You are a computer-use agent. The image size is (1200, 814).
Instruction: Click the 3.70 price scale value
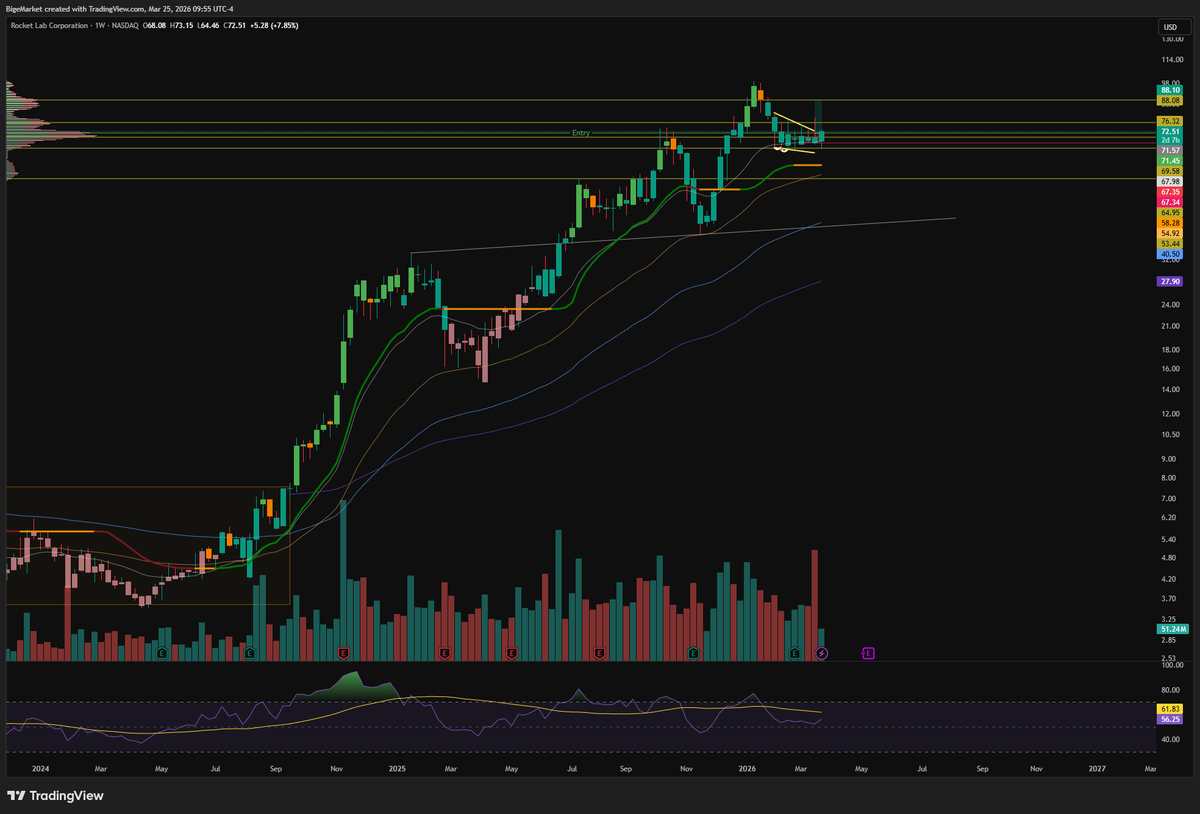[1168, 598]
